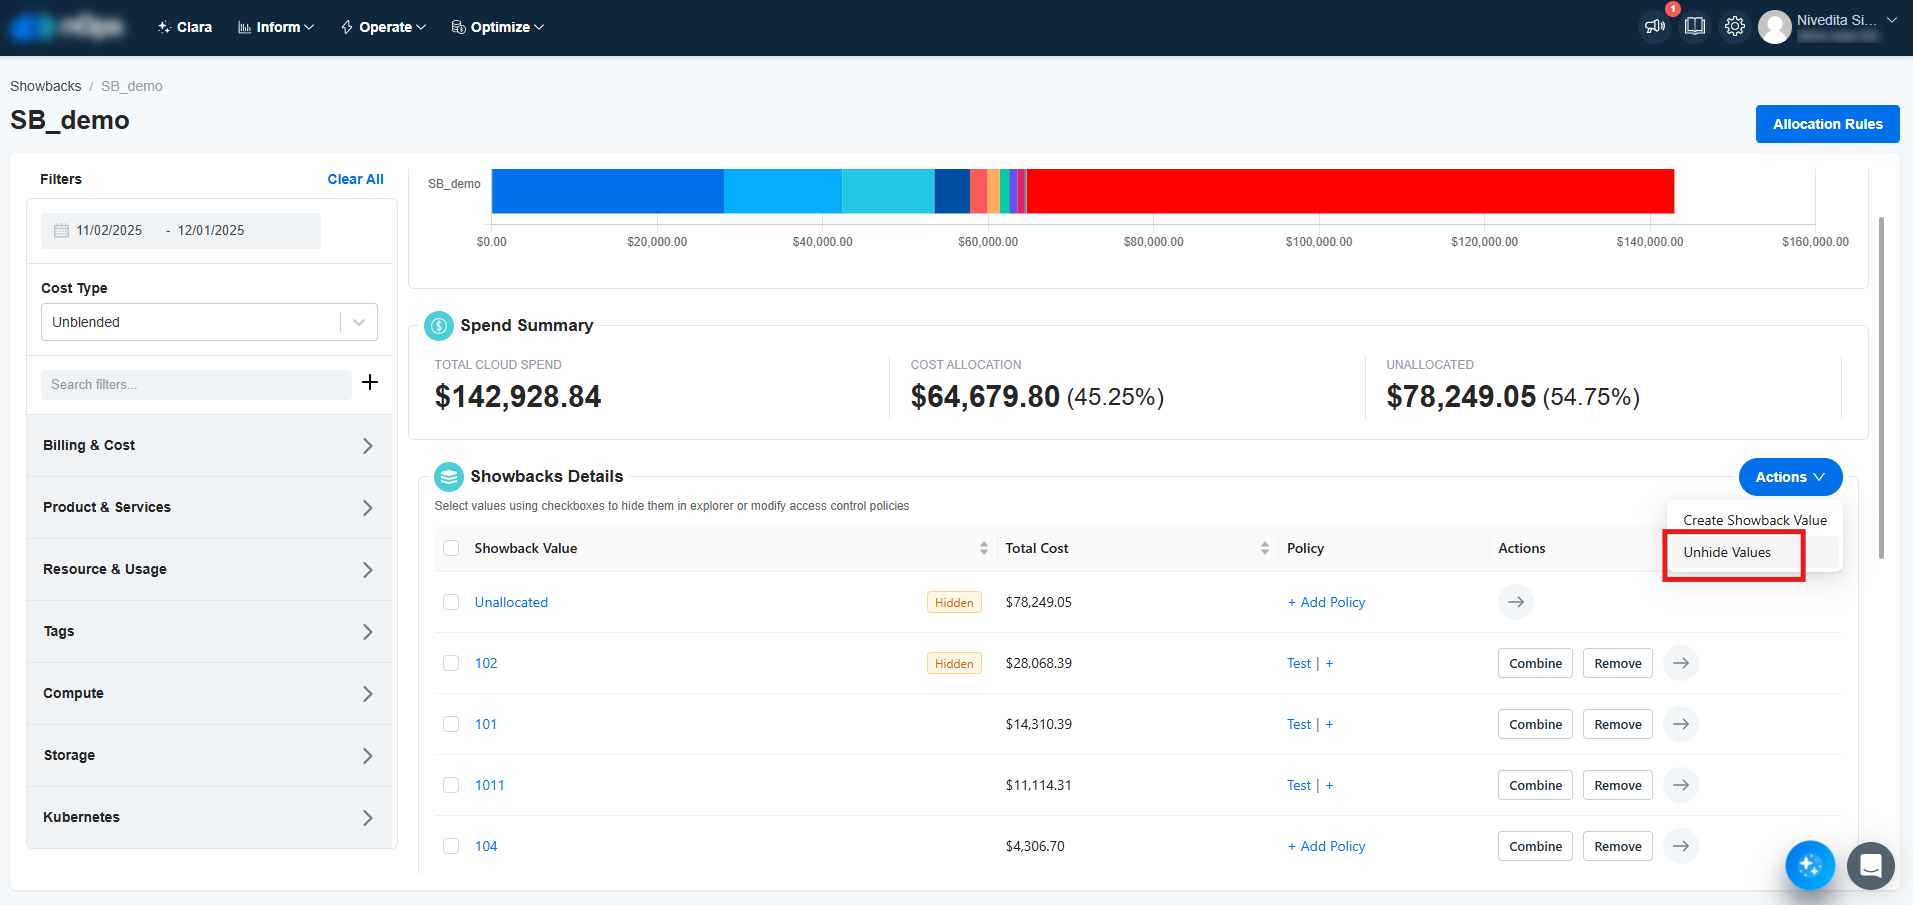
Task: Focus the Search filters input field
Action: pos(196,385)
